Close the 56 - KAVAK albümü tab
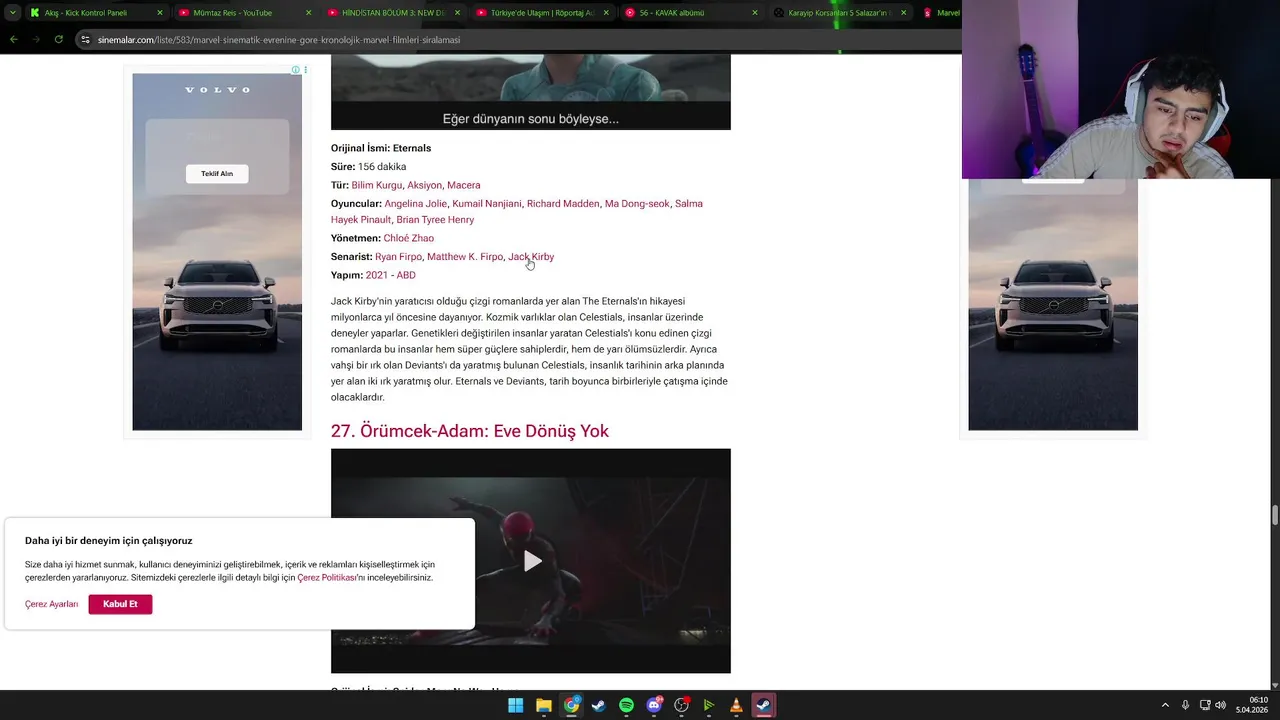Viewport: 1280px width, 720px height. tap(755, 13)
